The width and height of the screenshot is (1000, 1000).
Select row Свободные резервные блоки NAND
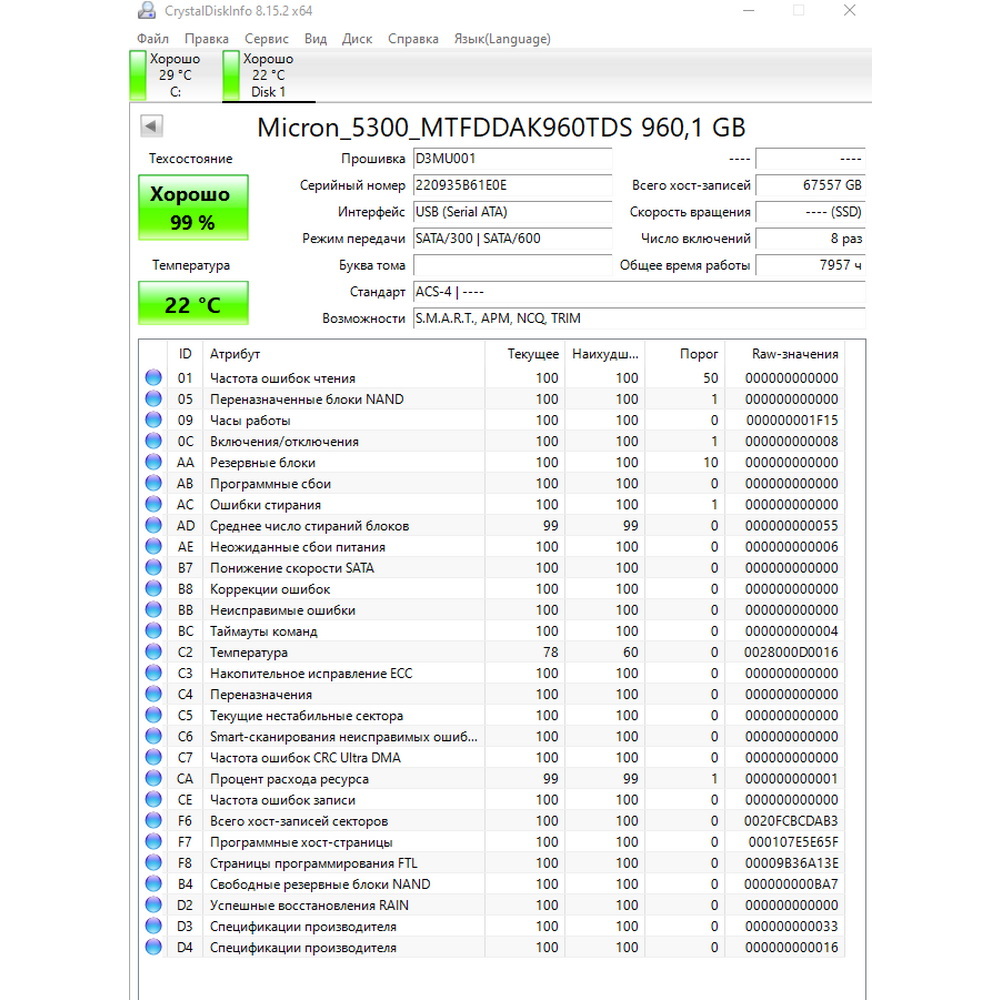click(492, 884)
